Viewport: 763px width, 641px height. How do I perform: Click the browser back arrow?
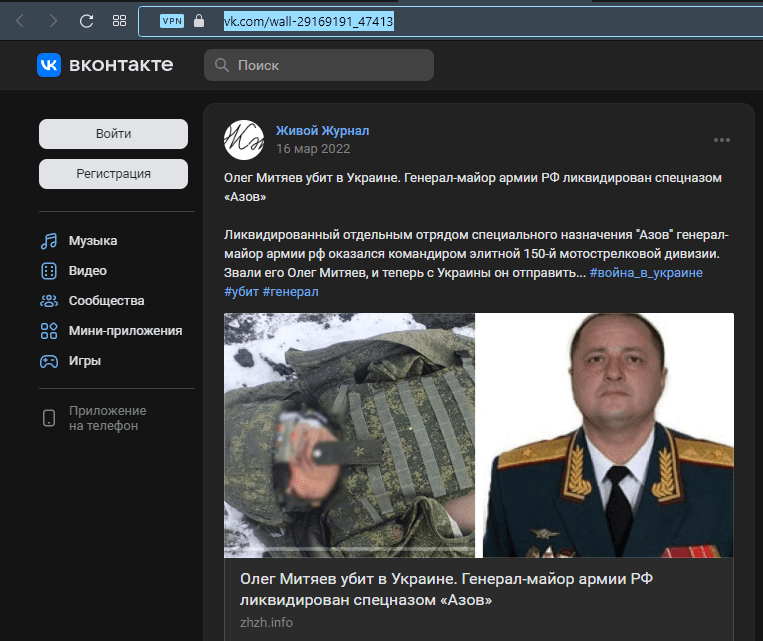(x=20, y=21)
